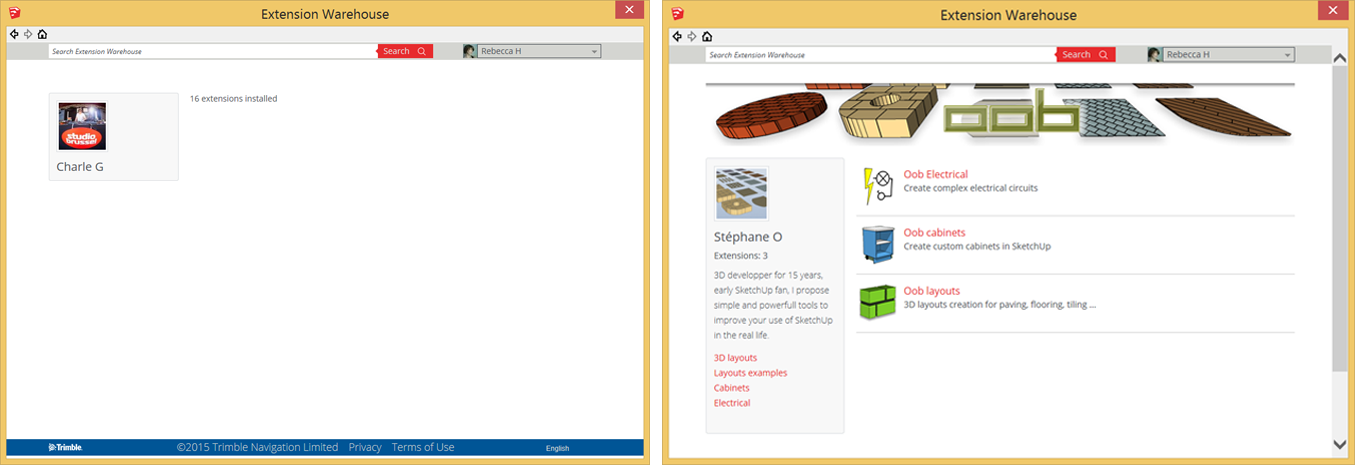Open Rebecca H dropdown in the Charle G window
Screen dimensions: 1355x465
538,51
